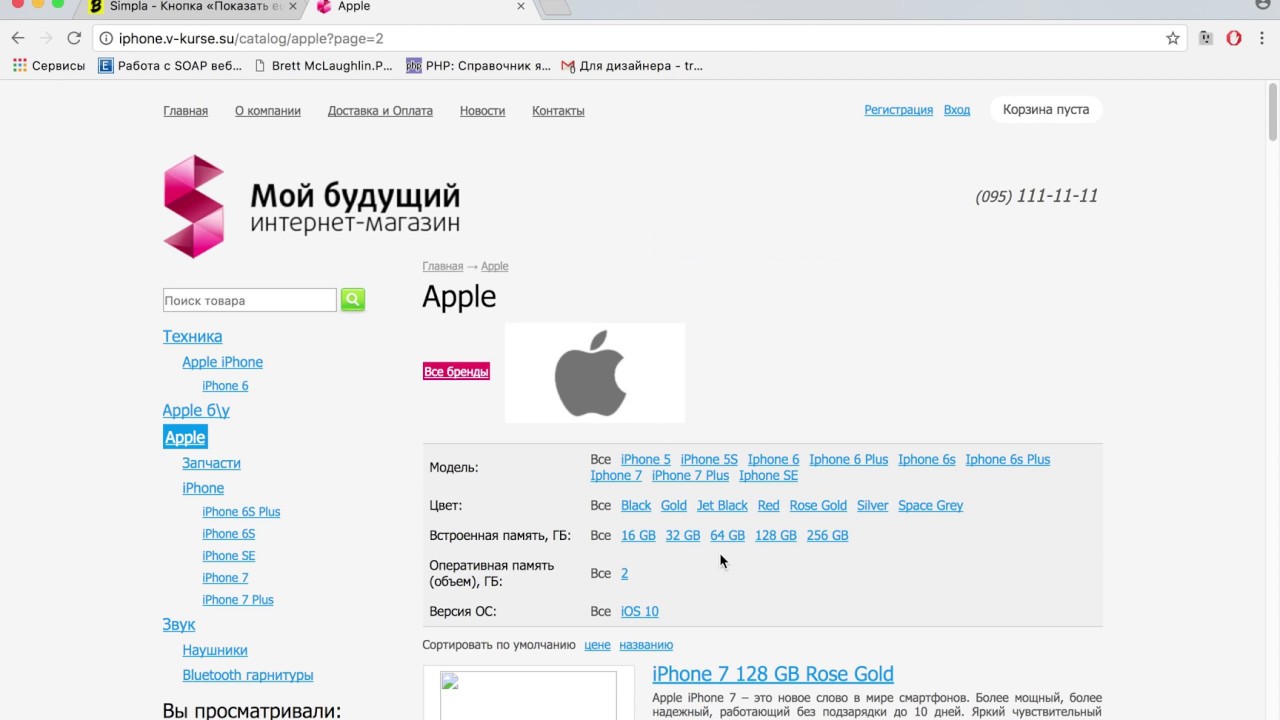The width and height of the screenshot is (1280, 720).
Task: Click the green search button
Action: [x=353, y=299]
